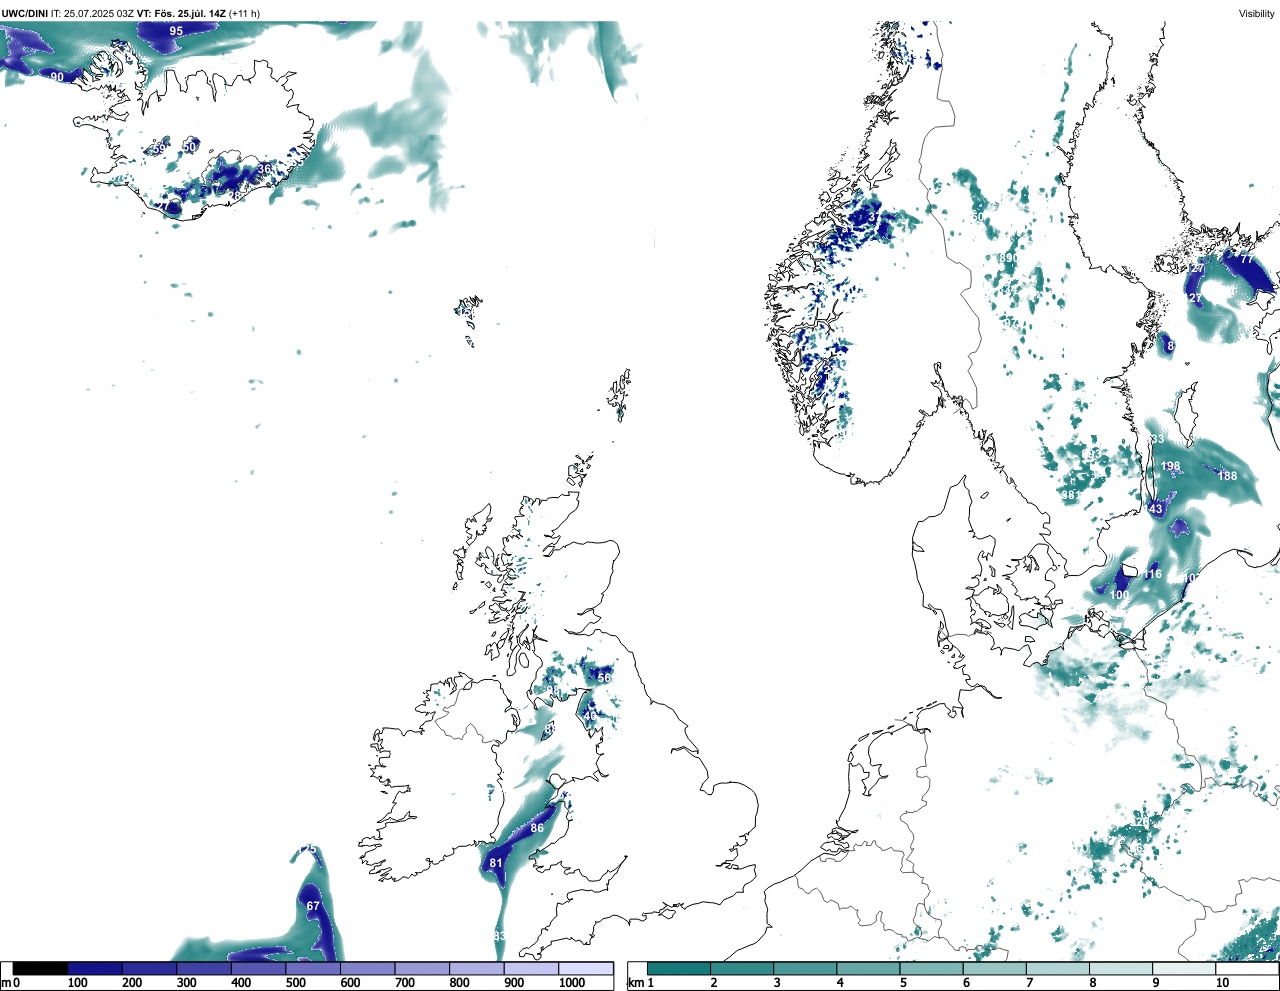Click the '10' tick label on the km legend
Viewport: 1280px width, 991px height.
pyautogui.click(x=1222, y=983)
